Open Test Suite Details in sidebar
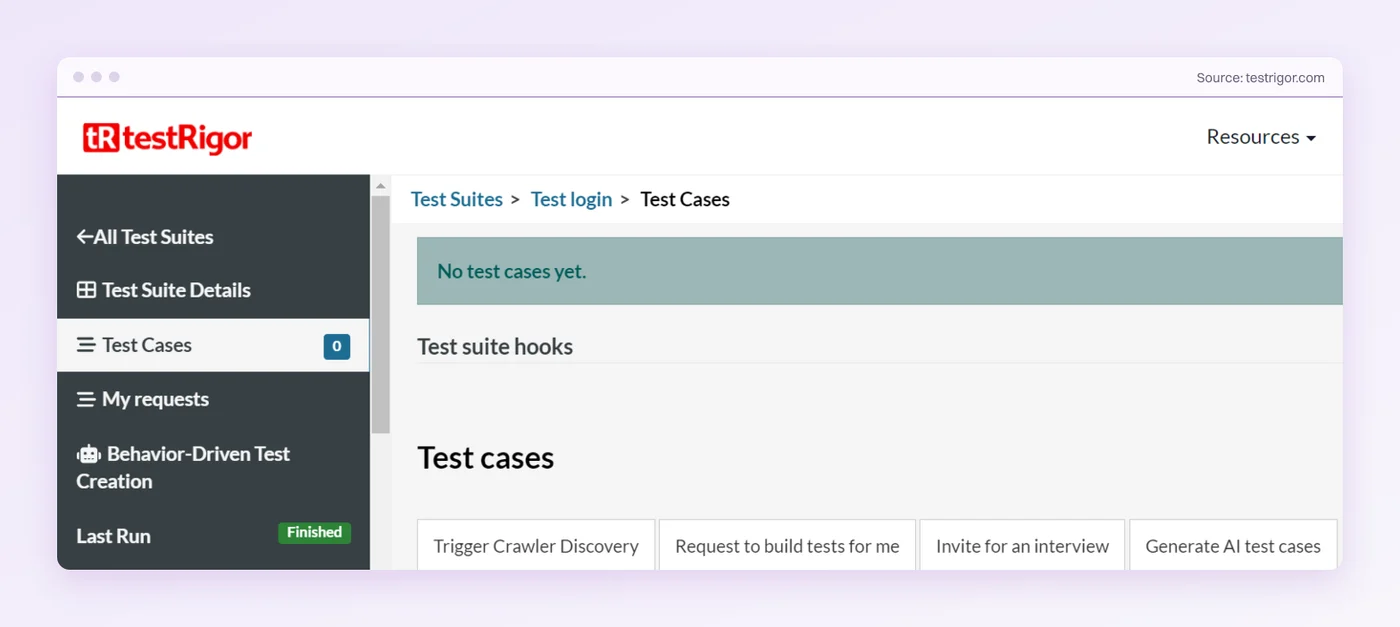 click(164, 290)
